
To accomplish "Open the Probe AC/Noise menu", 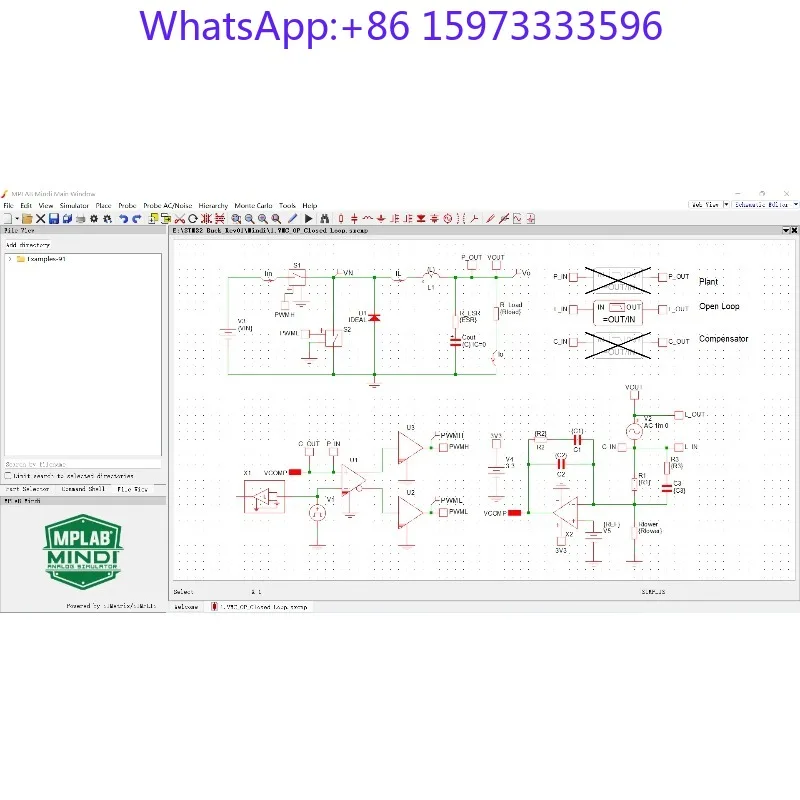I will pyautogui.click(x=167, y=206).
